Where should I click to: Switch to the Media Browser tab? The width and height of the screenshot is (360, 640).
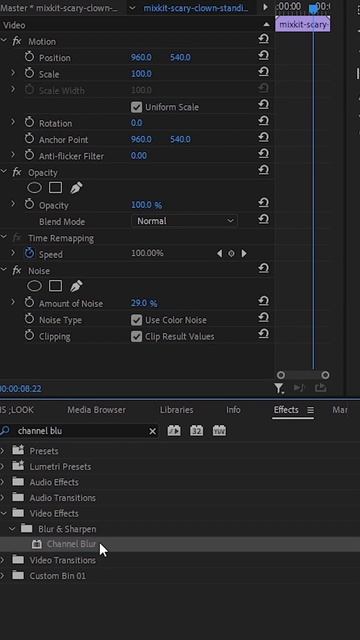click(x=96, y=410)
